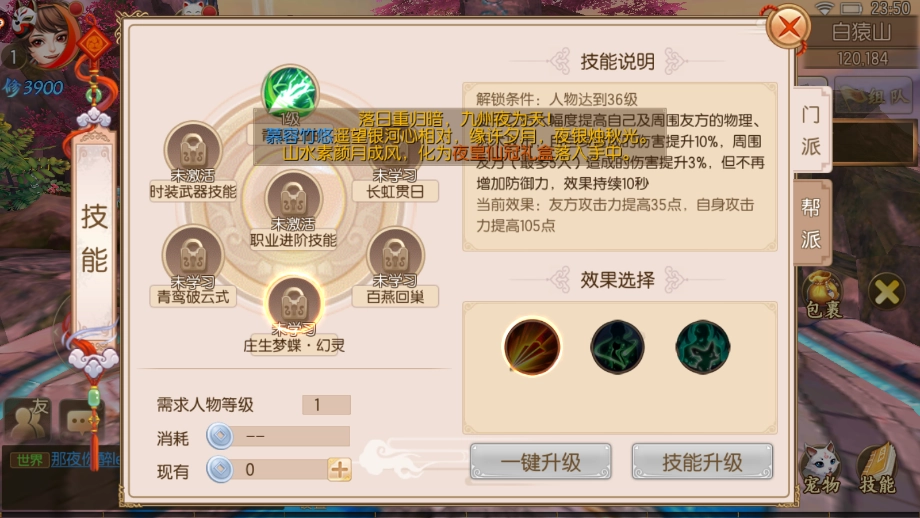The image size is (920, 518).
Task: Select the green level-1 active skill icon
Action: click(290, 93)
